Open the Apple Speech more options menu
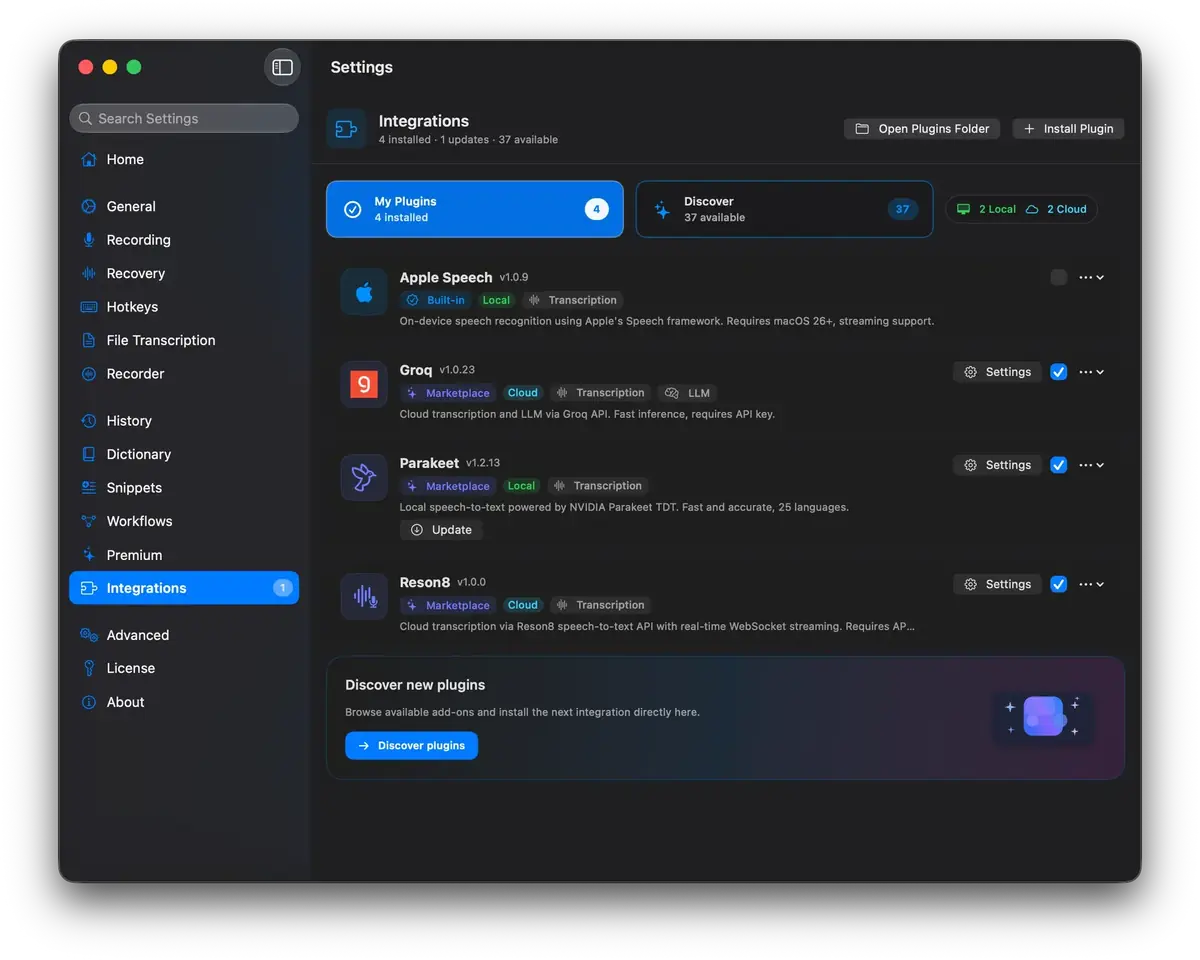Image resolution: width=1200 pixels, height=960 pixels. coord(1091,277)
